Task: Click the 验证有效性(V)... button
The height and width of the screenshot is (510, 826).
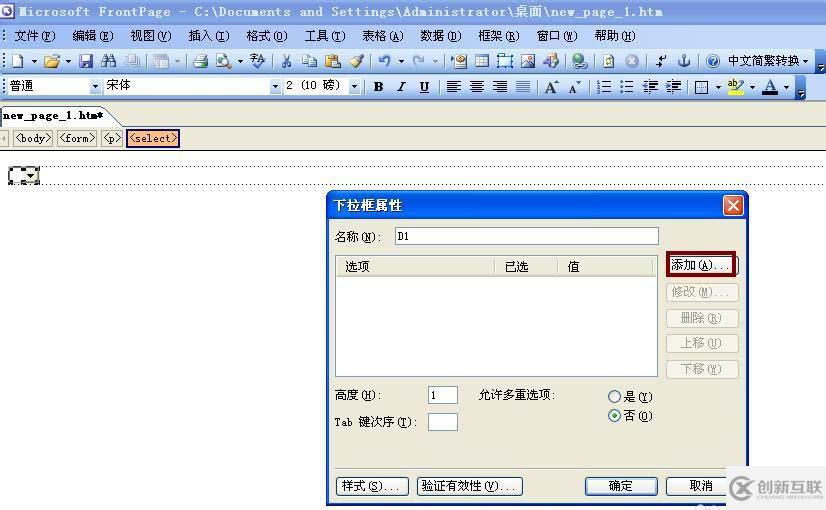Action: tap(470, 486)
